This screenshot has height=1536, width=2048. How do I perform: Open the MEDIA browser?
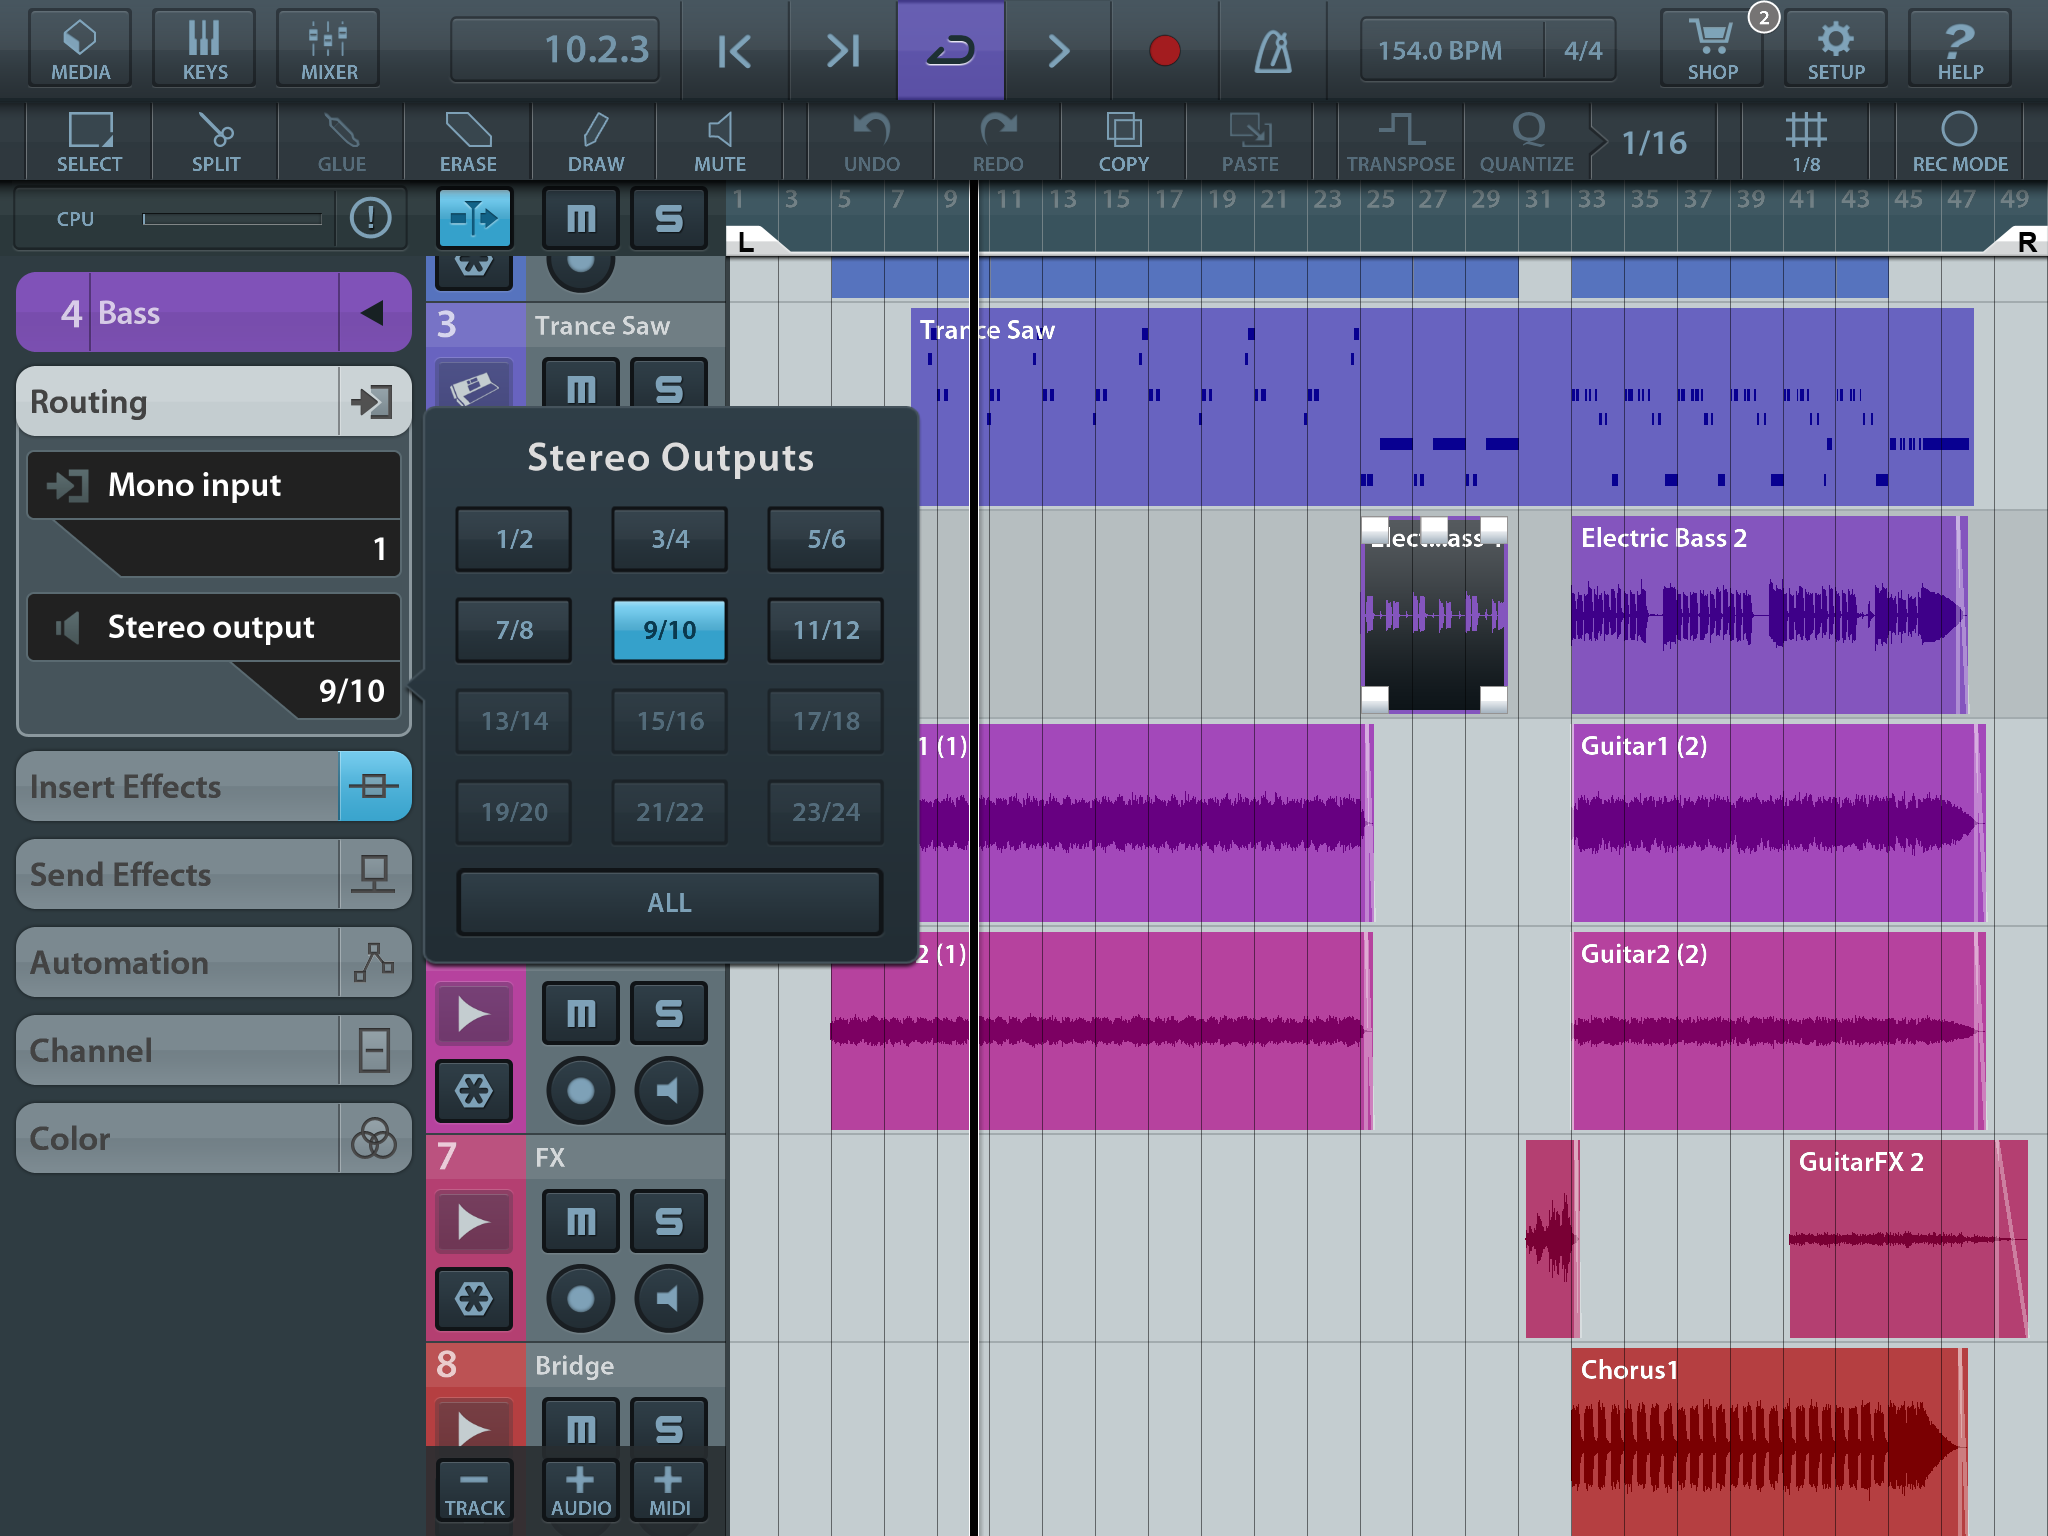point(80,49)
